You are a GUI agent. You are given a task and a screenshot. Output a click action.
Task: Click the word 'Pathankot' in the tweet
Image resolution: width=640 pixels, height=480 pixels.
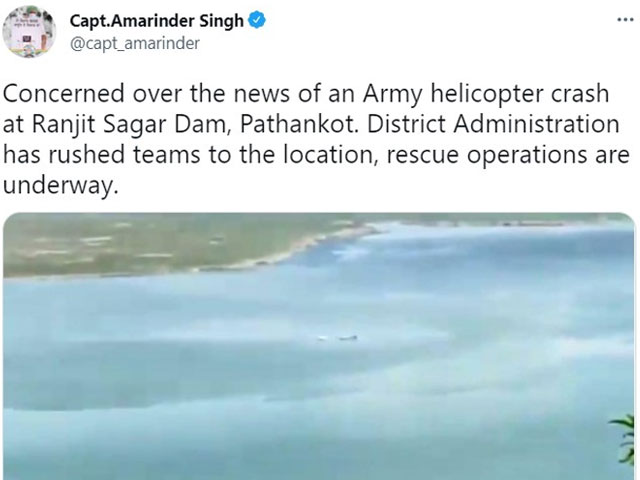pos(298,124)
